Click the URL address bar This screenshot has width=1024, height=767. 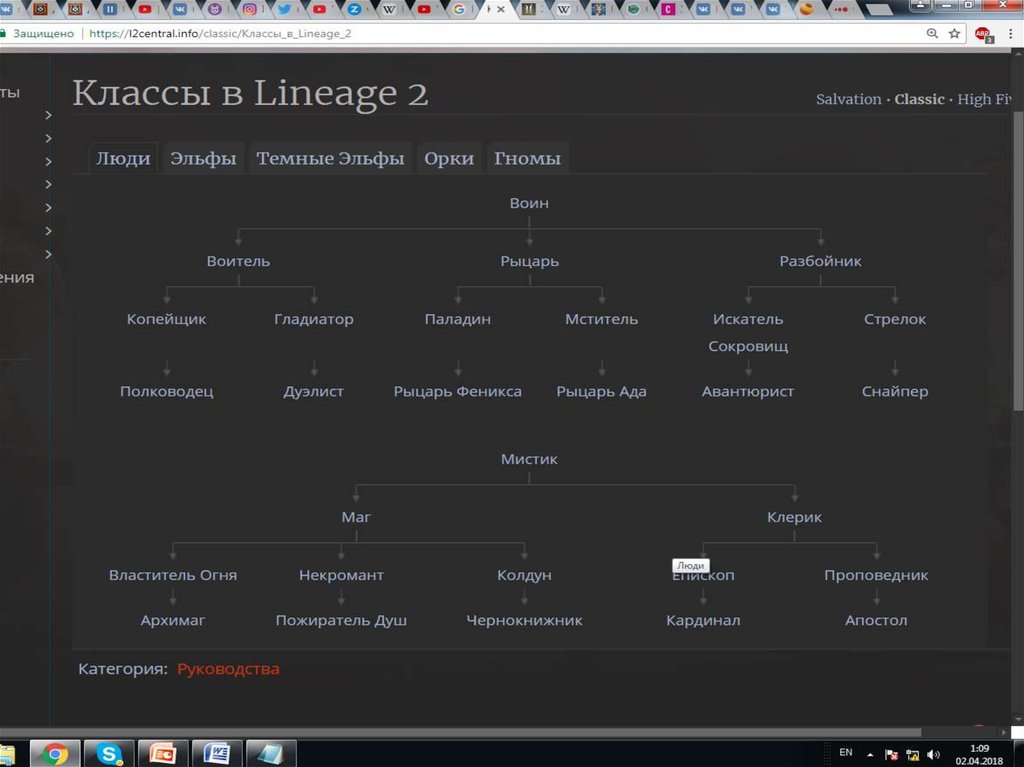(500, 33)
